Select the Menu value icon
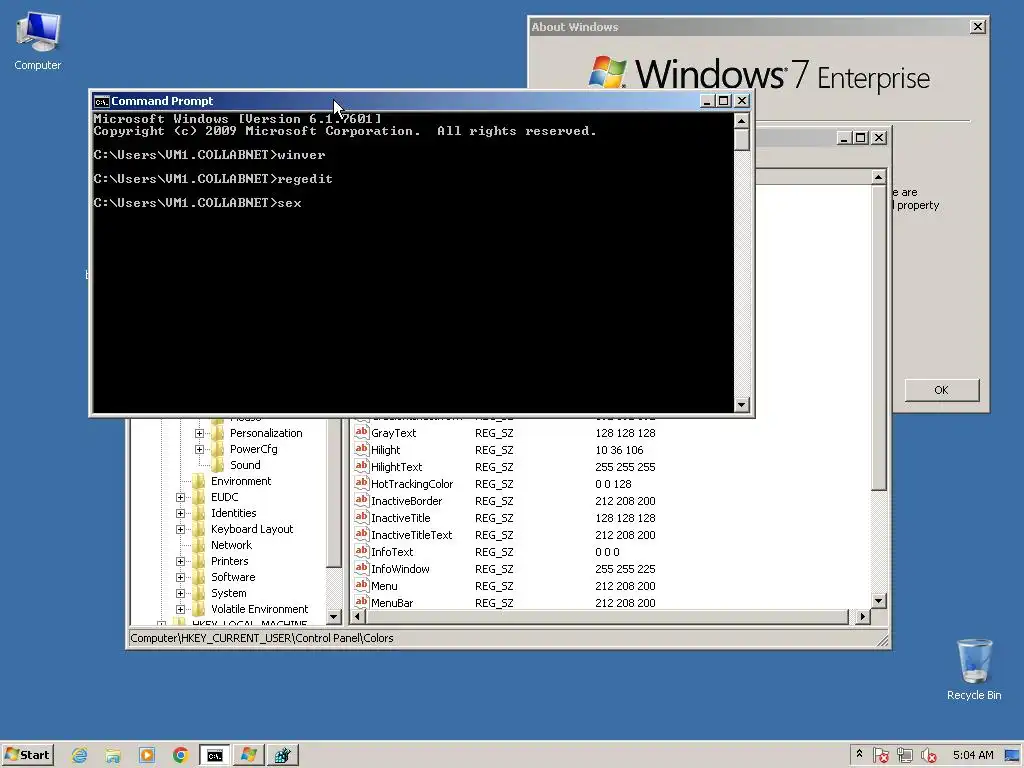 pyautogui.click(x=361, y=585)
